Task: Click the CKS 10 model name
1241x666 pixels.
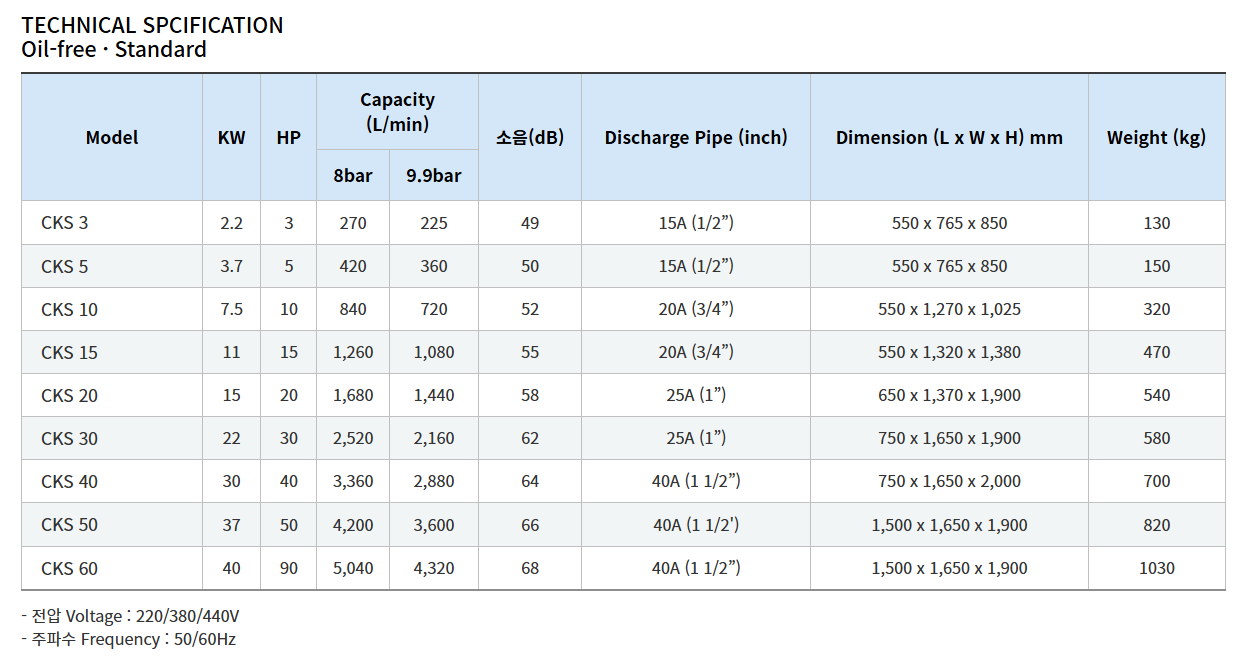Action: tap(70, 309)
